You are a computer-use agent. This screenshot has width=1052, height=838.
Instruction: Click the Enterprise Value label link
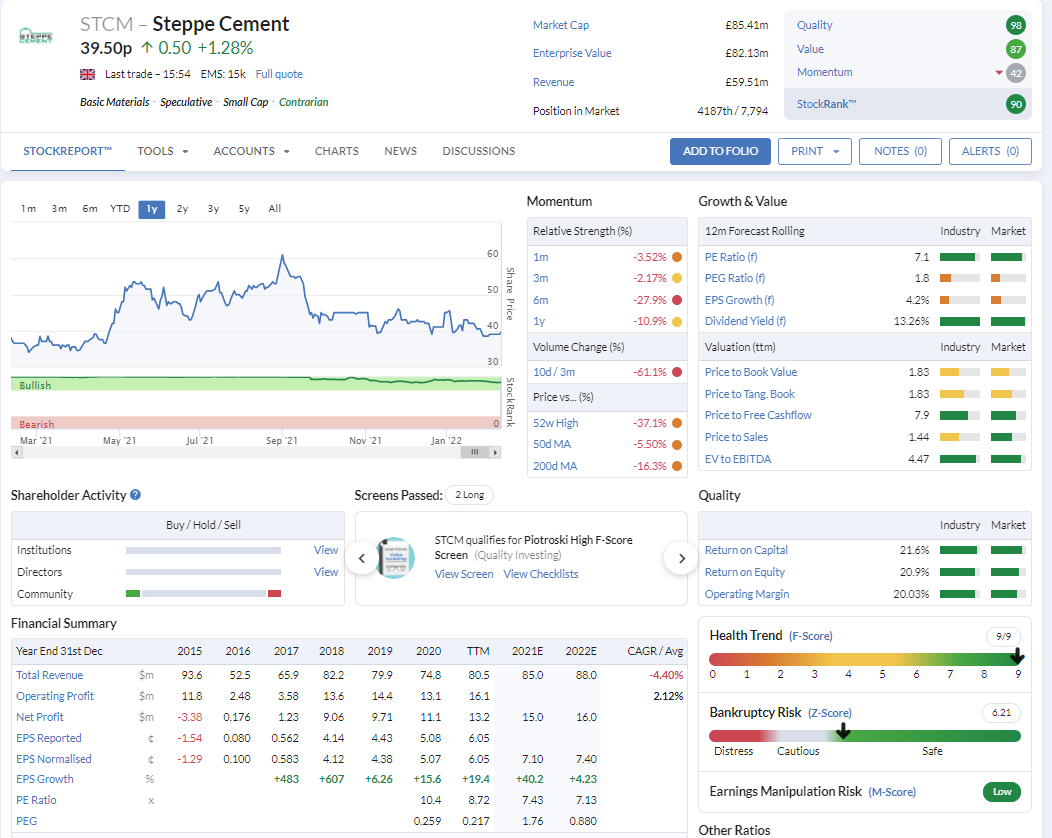click(572, 53)
